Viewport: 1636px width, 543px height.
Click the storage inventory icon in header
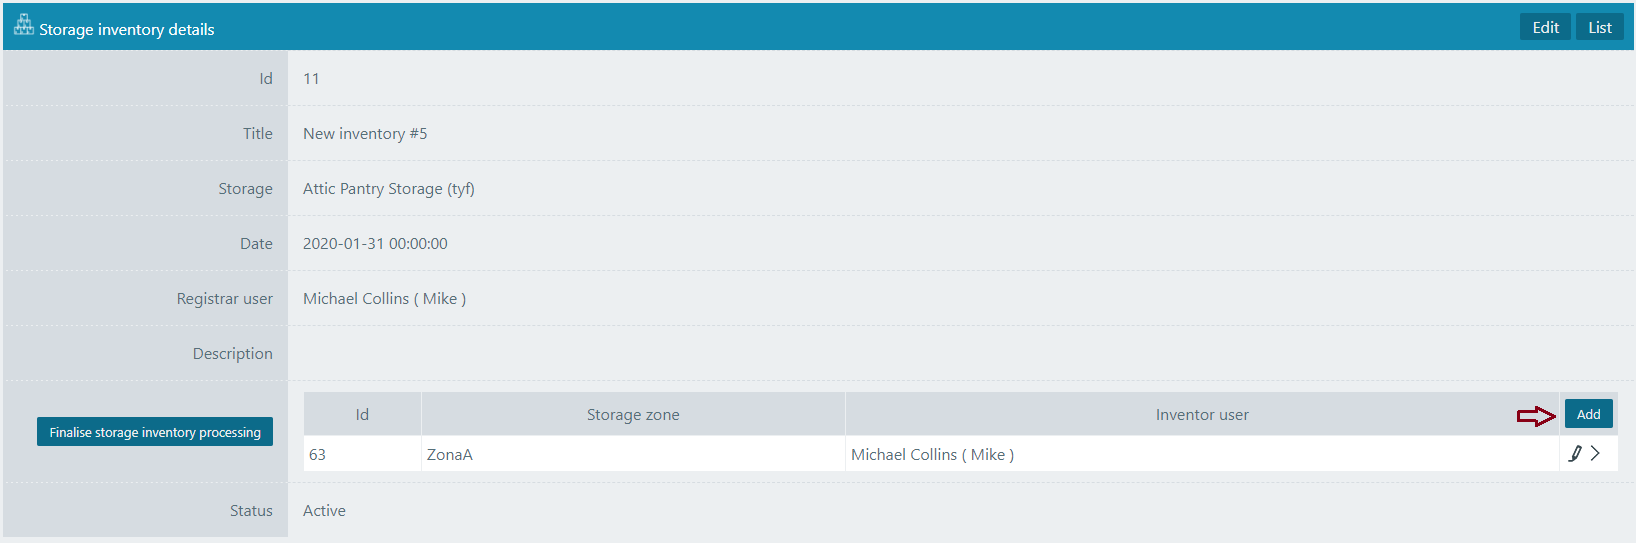pos(23,26)
